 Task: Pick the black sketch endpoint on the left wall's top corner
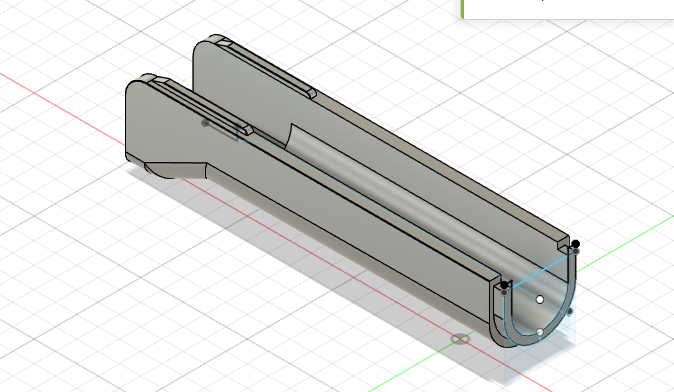point(504,285)
